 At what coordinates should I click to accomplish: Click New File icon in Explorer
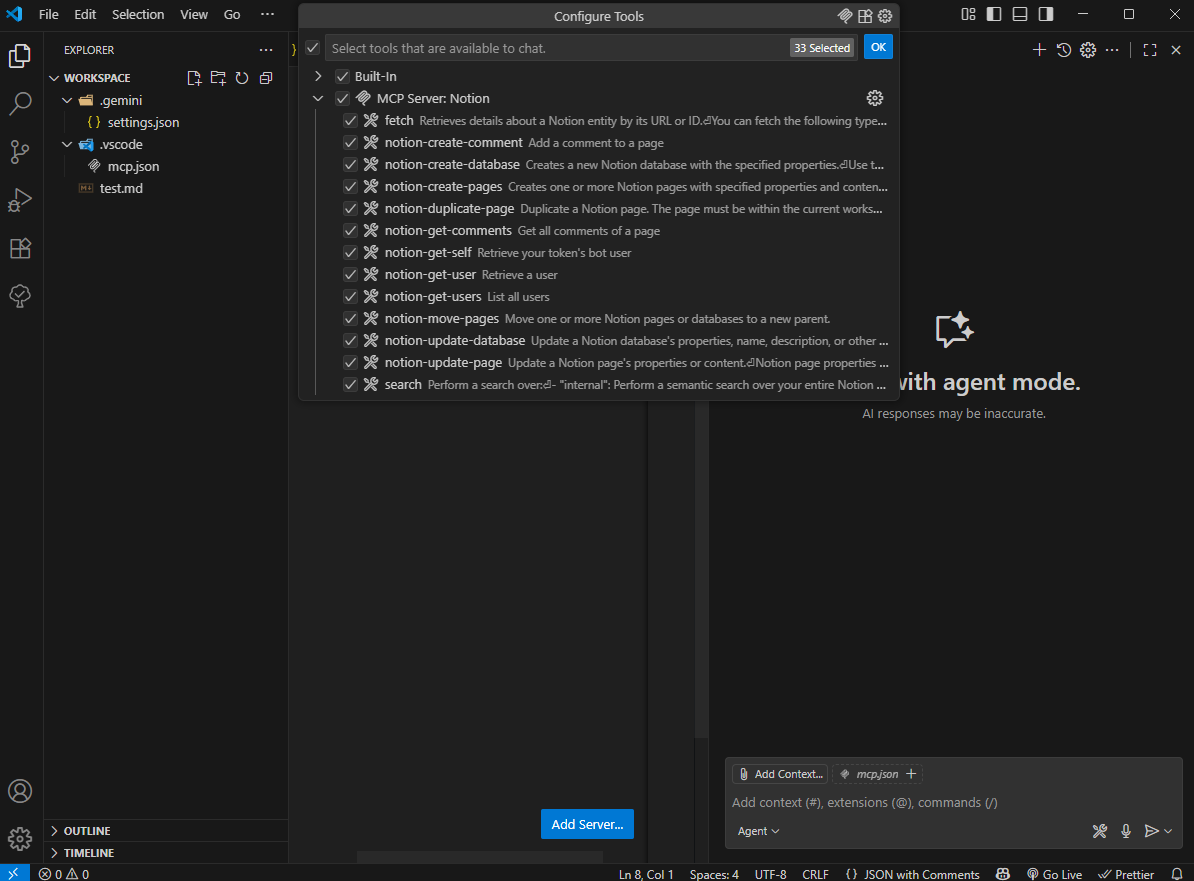pos(194,78)
